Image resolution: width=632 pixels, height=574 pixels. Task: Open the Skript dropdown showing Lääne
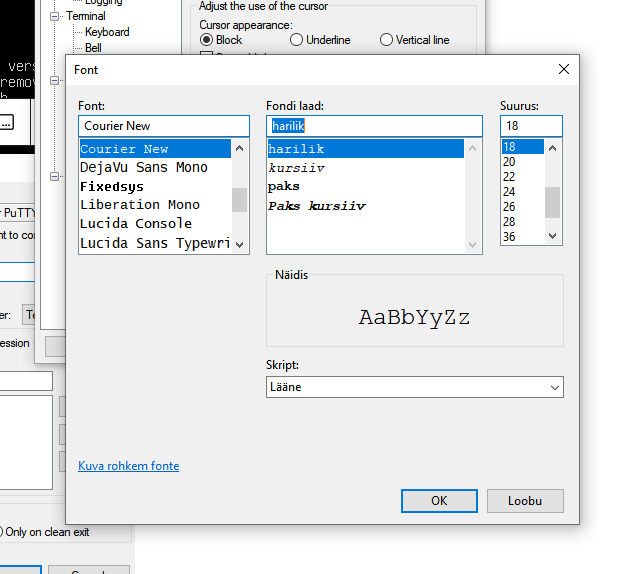click(415, 387)
